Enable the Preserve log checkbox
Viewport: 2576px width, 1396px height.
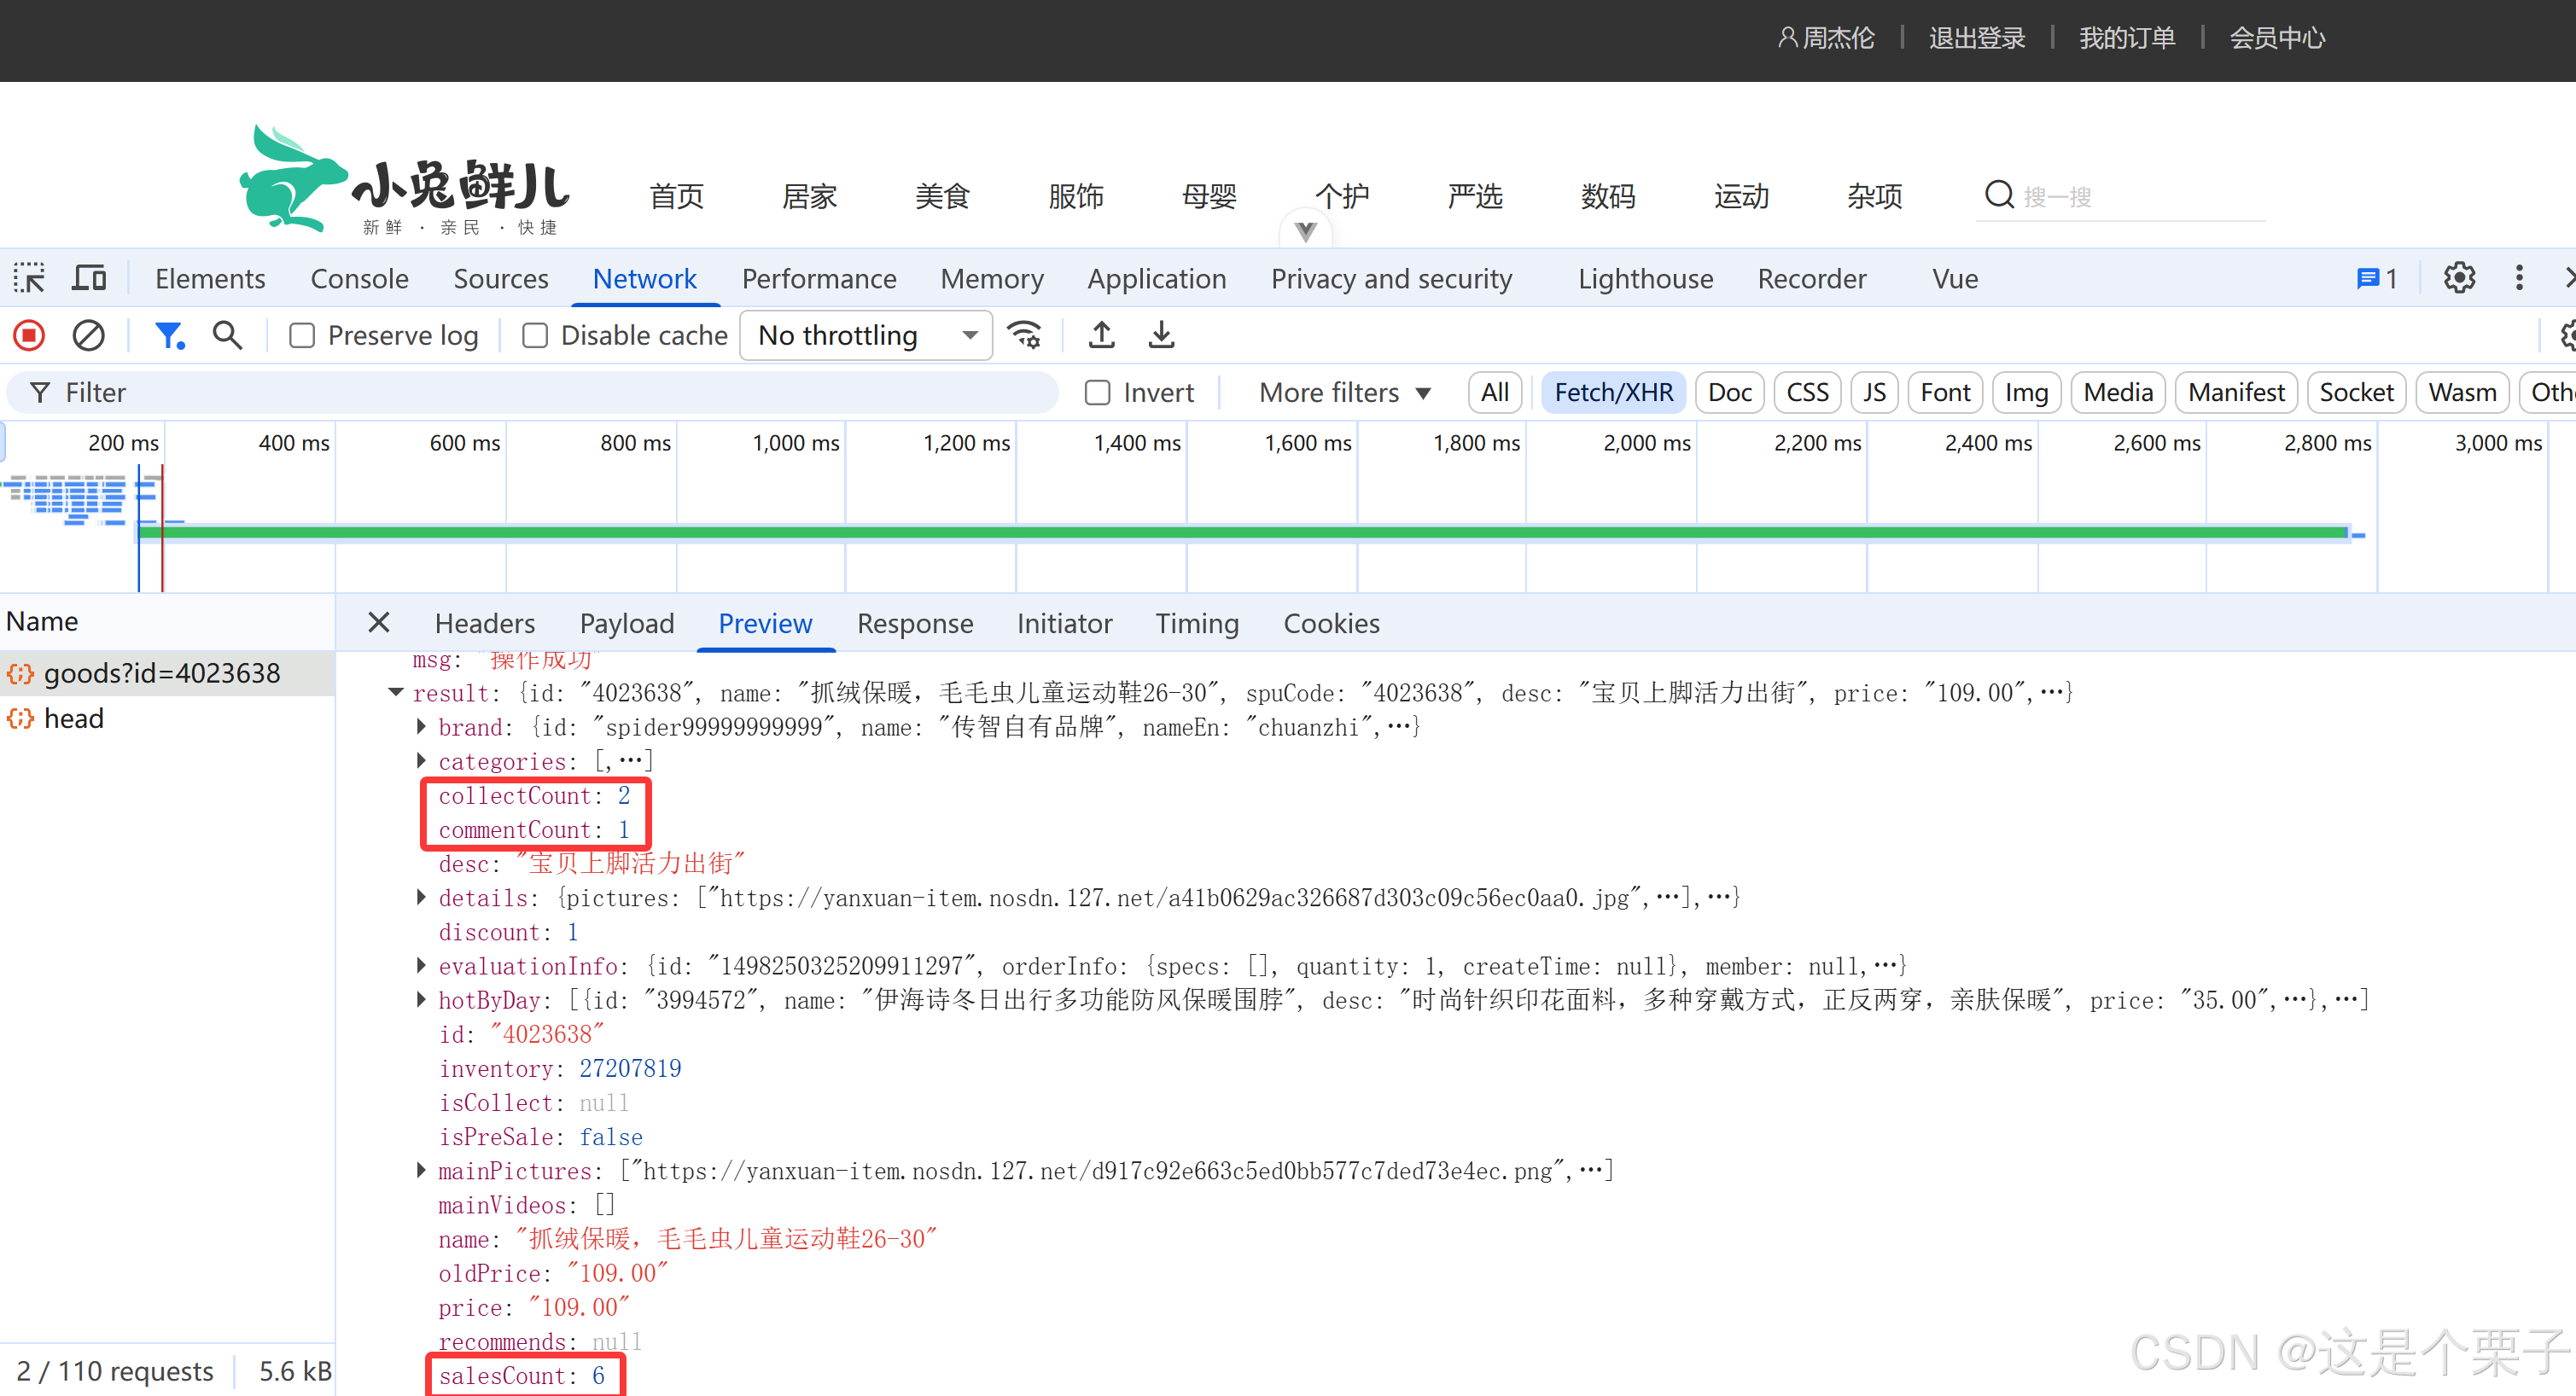[302, 336]
